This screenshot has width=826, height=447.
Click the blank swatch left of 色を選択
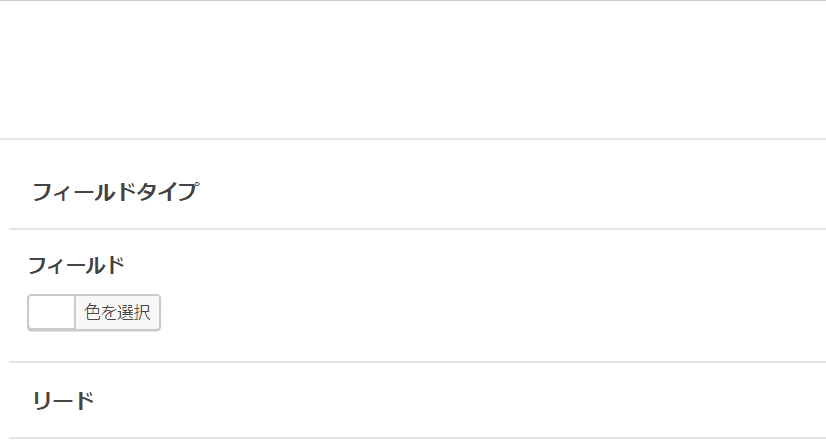51,313
